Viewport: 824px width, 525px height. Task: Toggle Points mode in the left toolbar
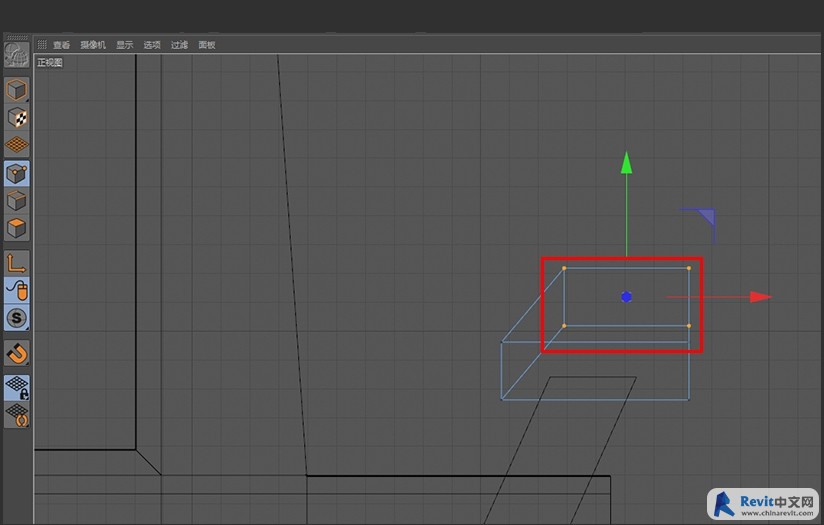pyautogui.click(x=16, y=173)
